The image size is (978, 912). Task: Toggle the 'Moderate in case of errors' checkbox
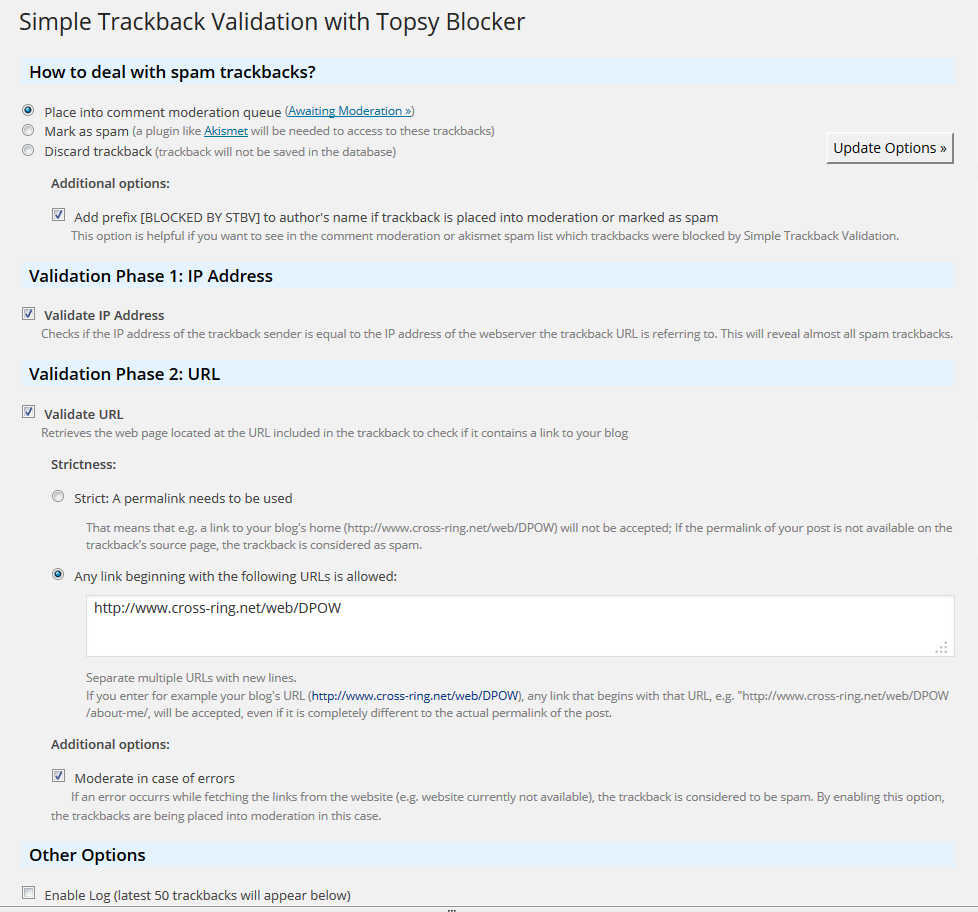(x=58, y=776)
